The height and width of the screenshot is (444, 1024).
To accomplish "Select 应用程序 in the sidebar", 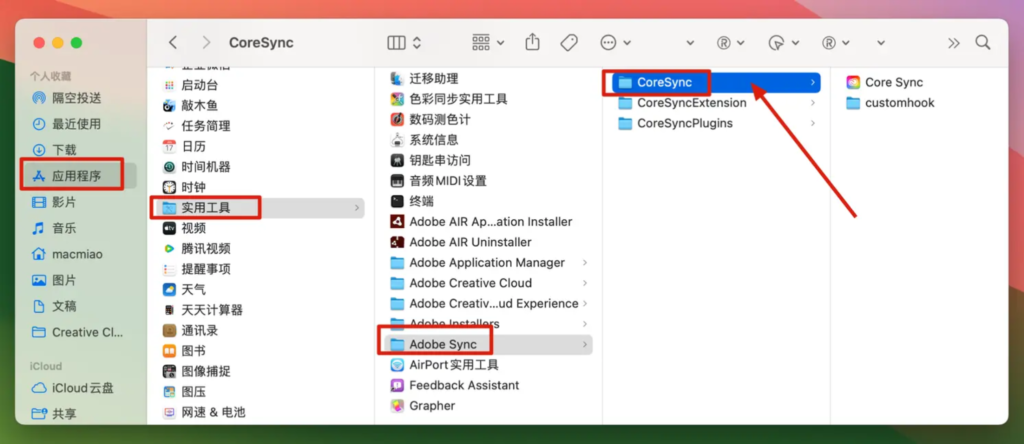I will pos(77,176).
